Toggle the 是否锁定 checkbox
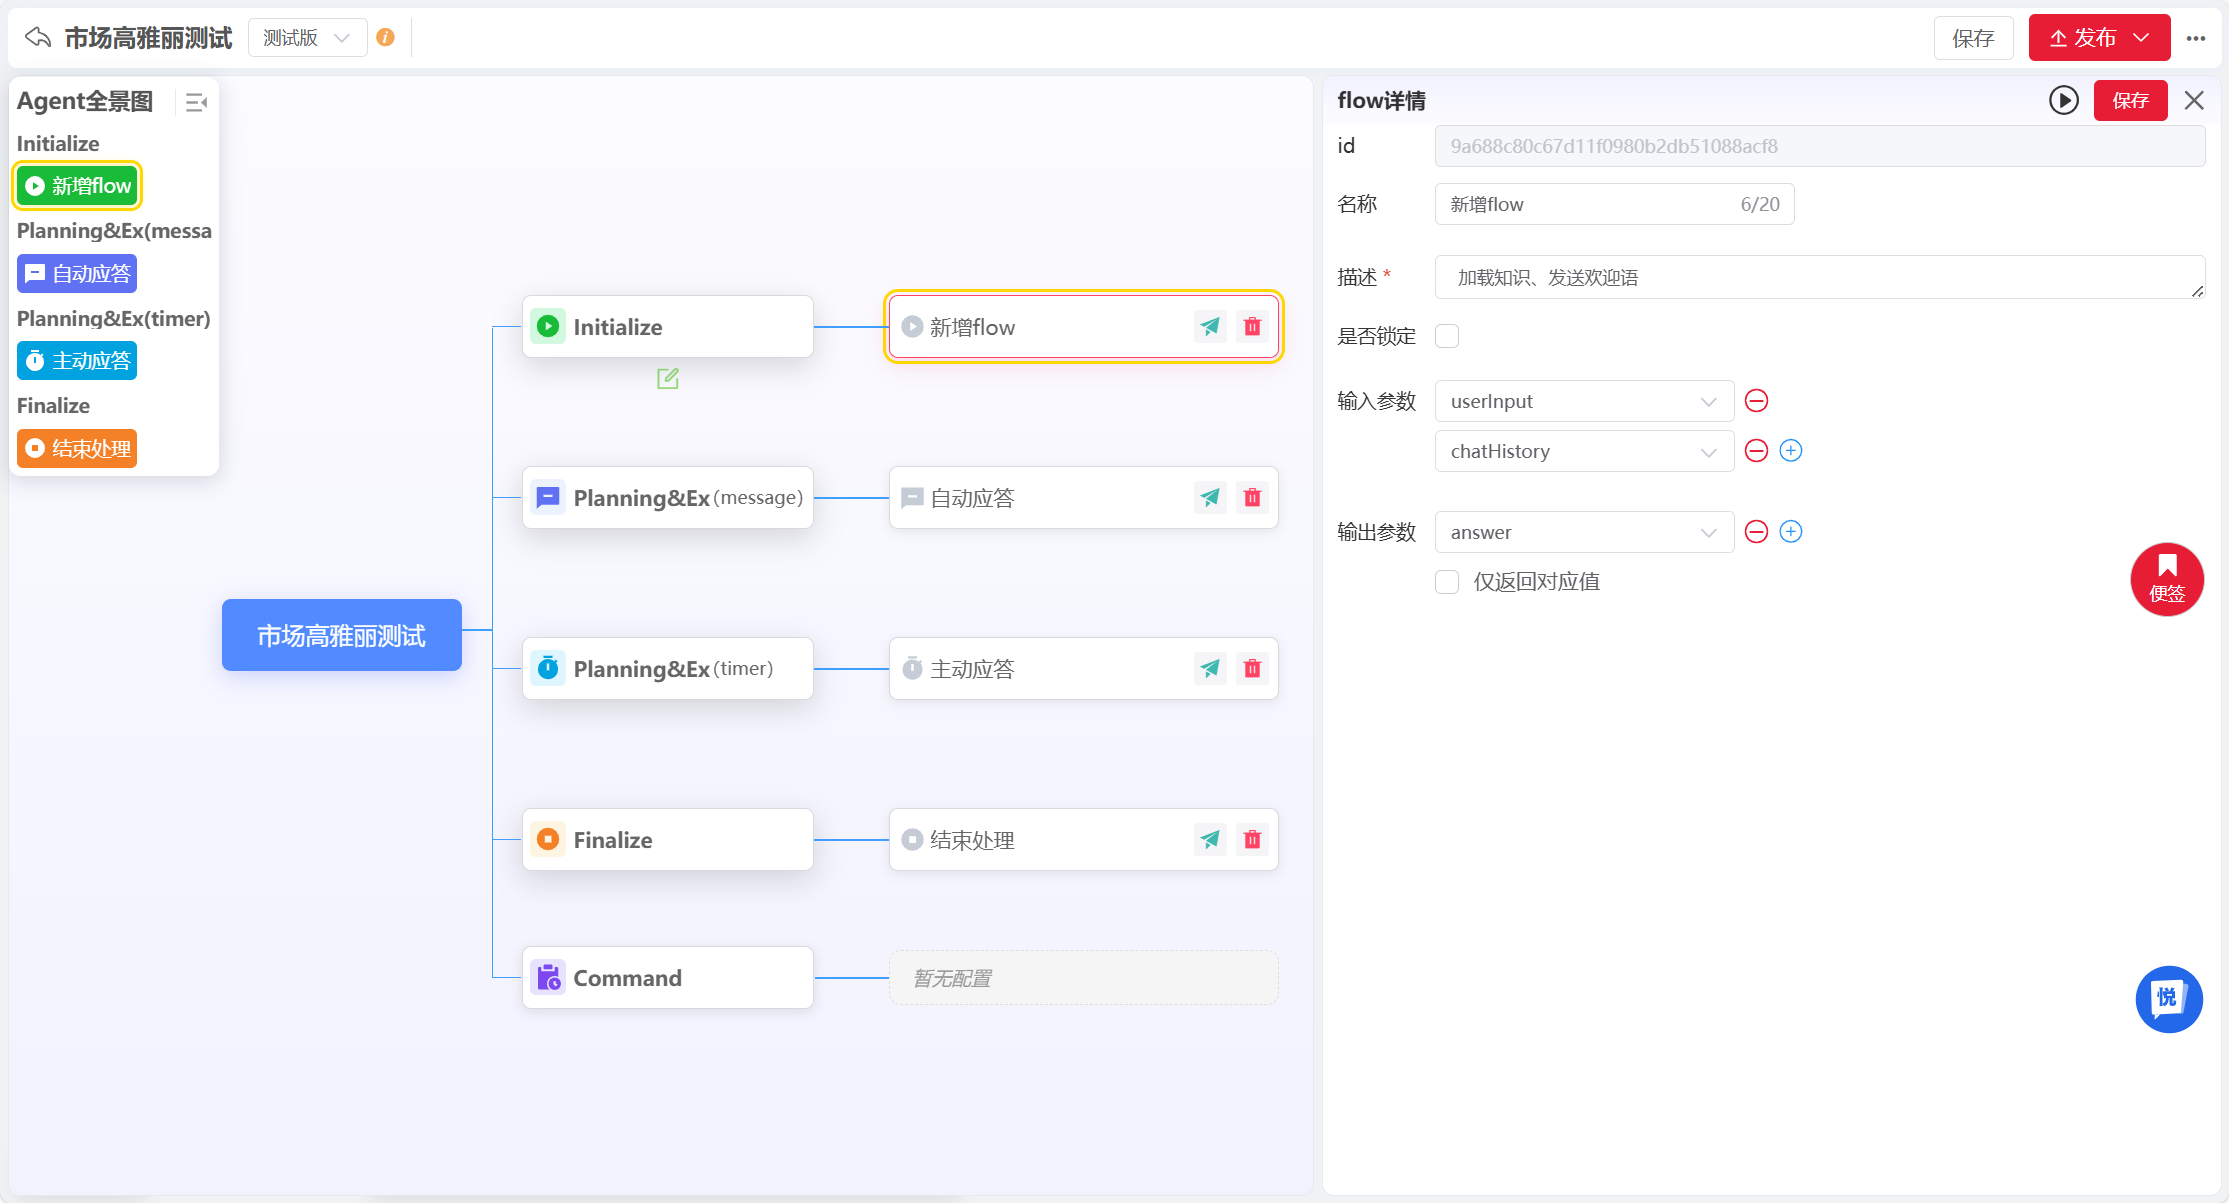The height and width of the screenshot is (1203, 2229). pyautogui.click(x=1447, y=336)
